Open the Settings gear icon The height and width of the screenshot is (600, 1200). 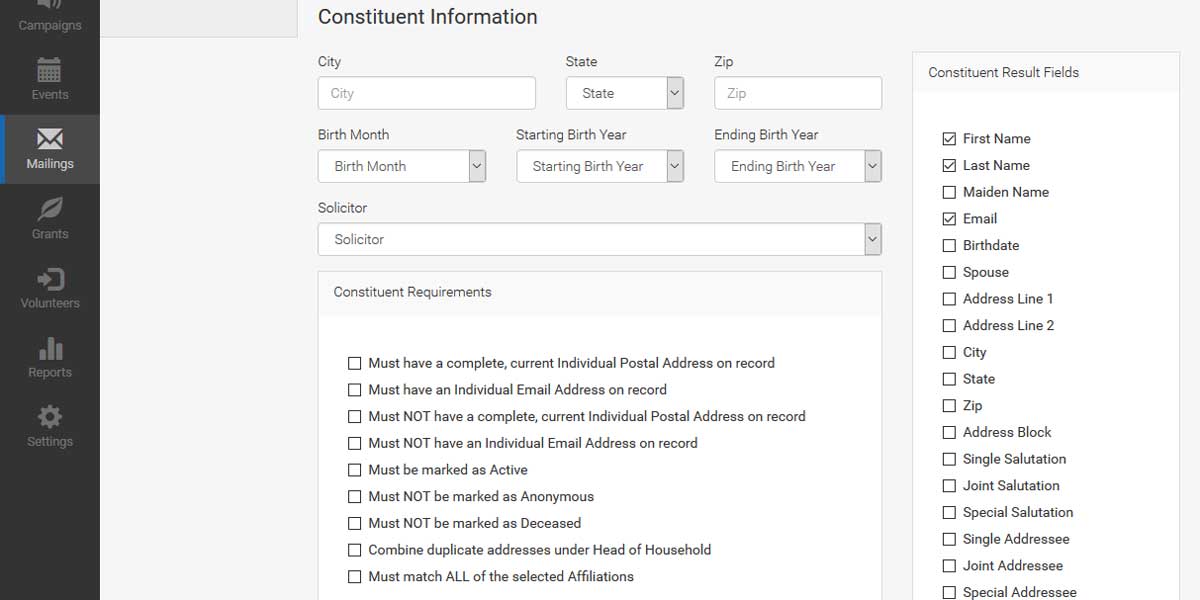click(x=50, y=417)
